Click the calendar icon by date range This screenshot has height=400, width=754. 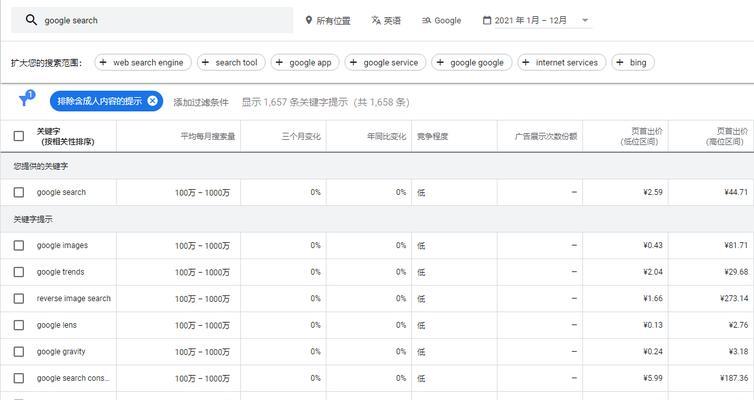click(x=487, y=20)
